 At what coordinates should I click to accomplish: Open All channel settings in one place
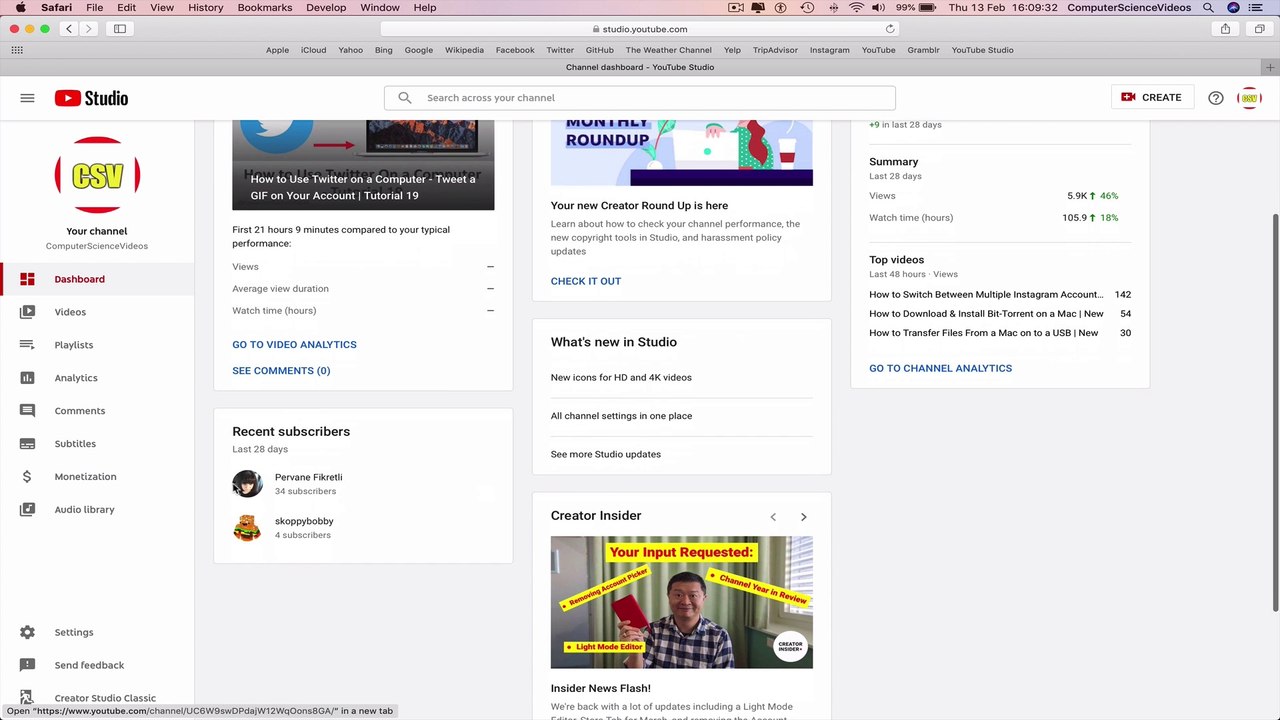[621, 416]
